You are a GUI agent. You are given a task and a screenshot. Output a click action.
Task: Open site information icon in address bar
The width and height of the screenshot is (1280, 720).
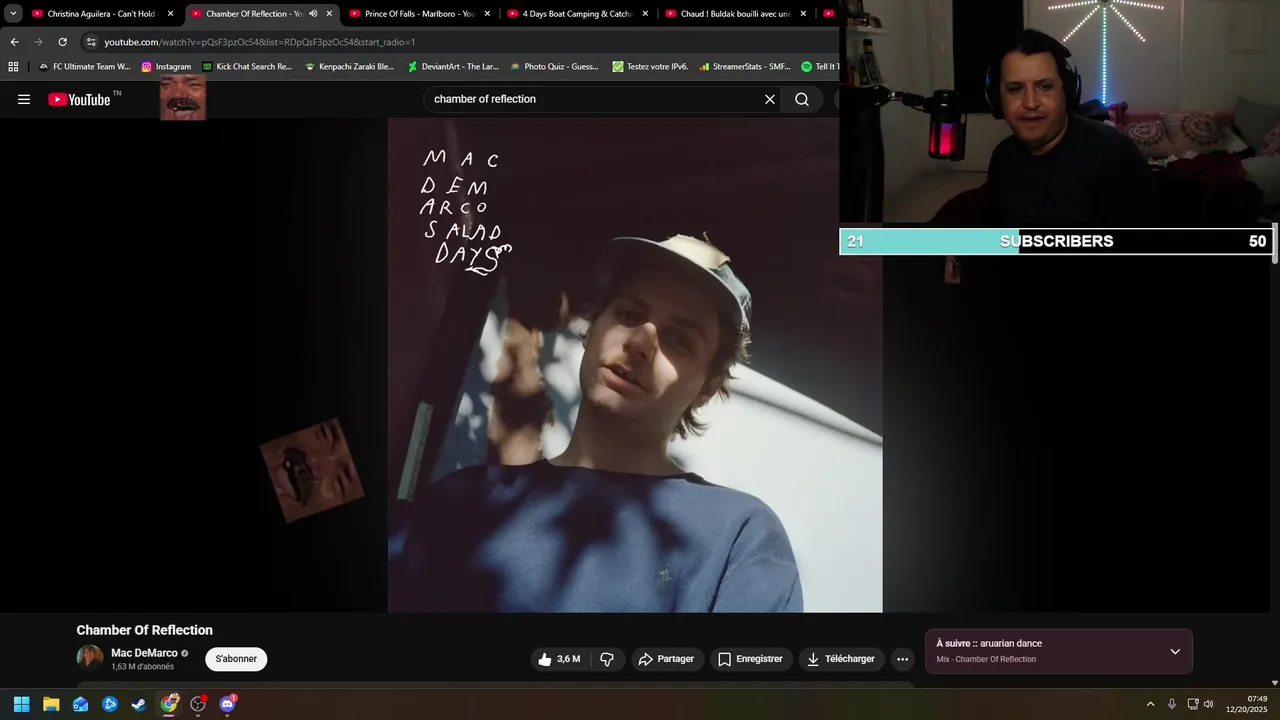[x=91, y=42]
